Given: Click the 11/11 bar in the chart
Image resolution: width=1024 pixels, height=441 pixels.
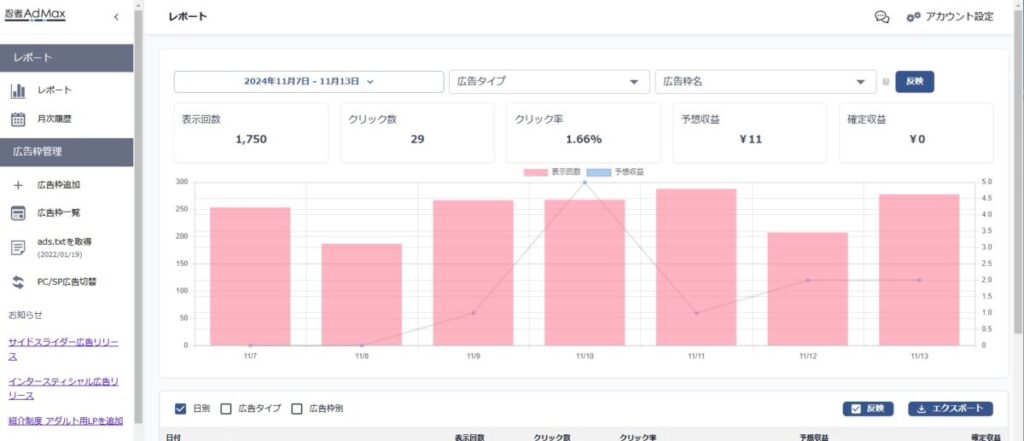Looking at the screenshot, I should [x=695, y=266].
